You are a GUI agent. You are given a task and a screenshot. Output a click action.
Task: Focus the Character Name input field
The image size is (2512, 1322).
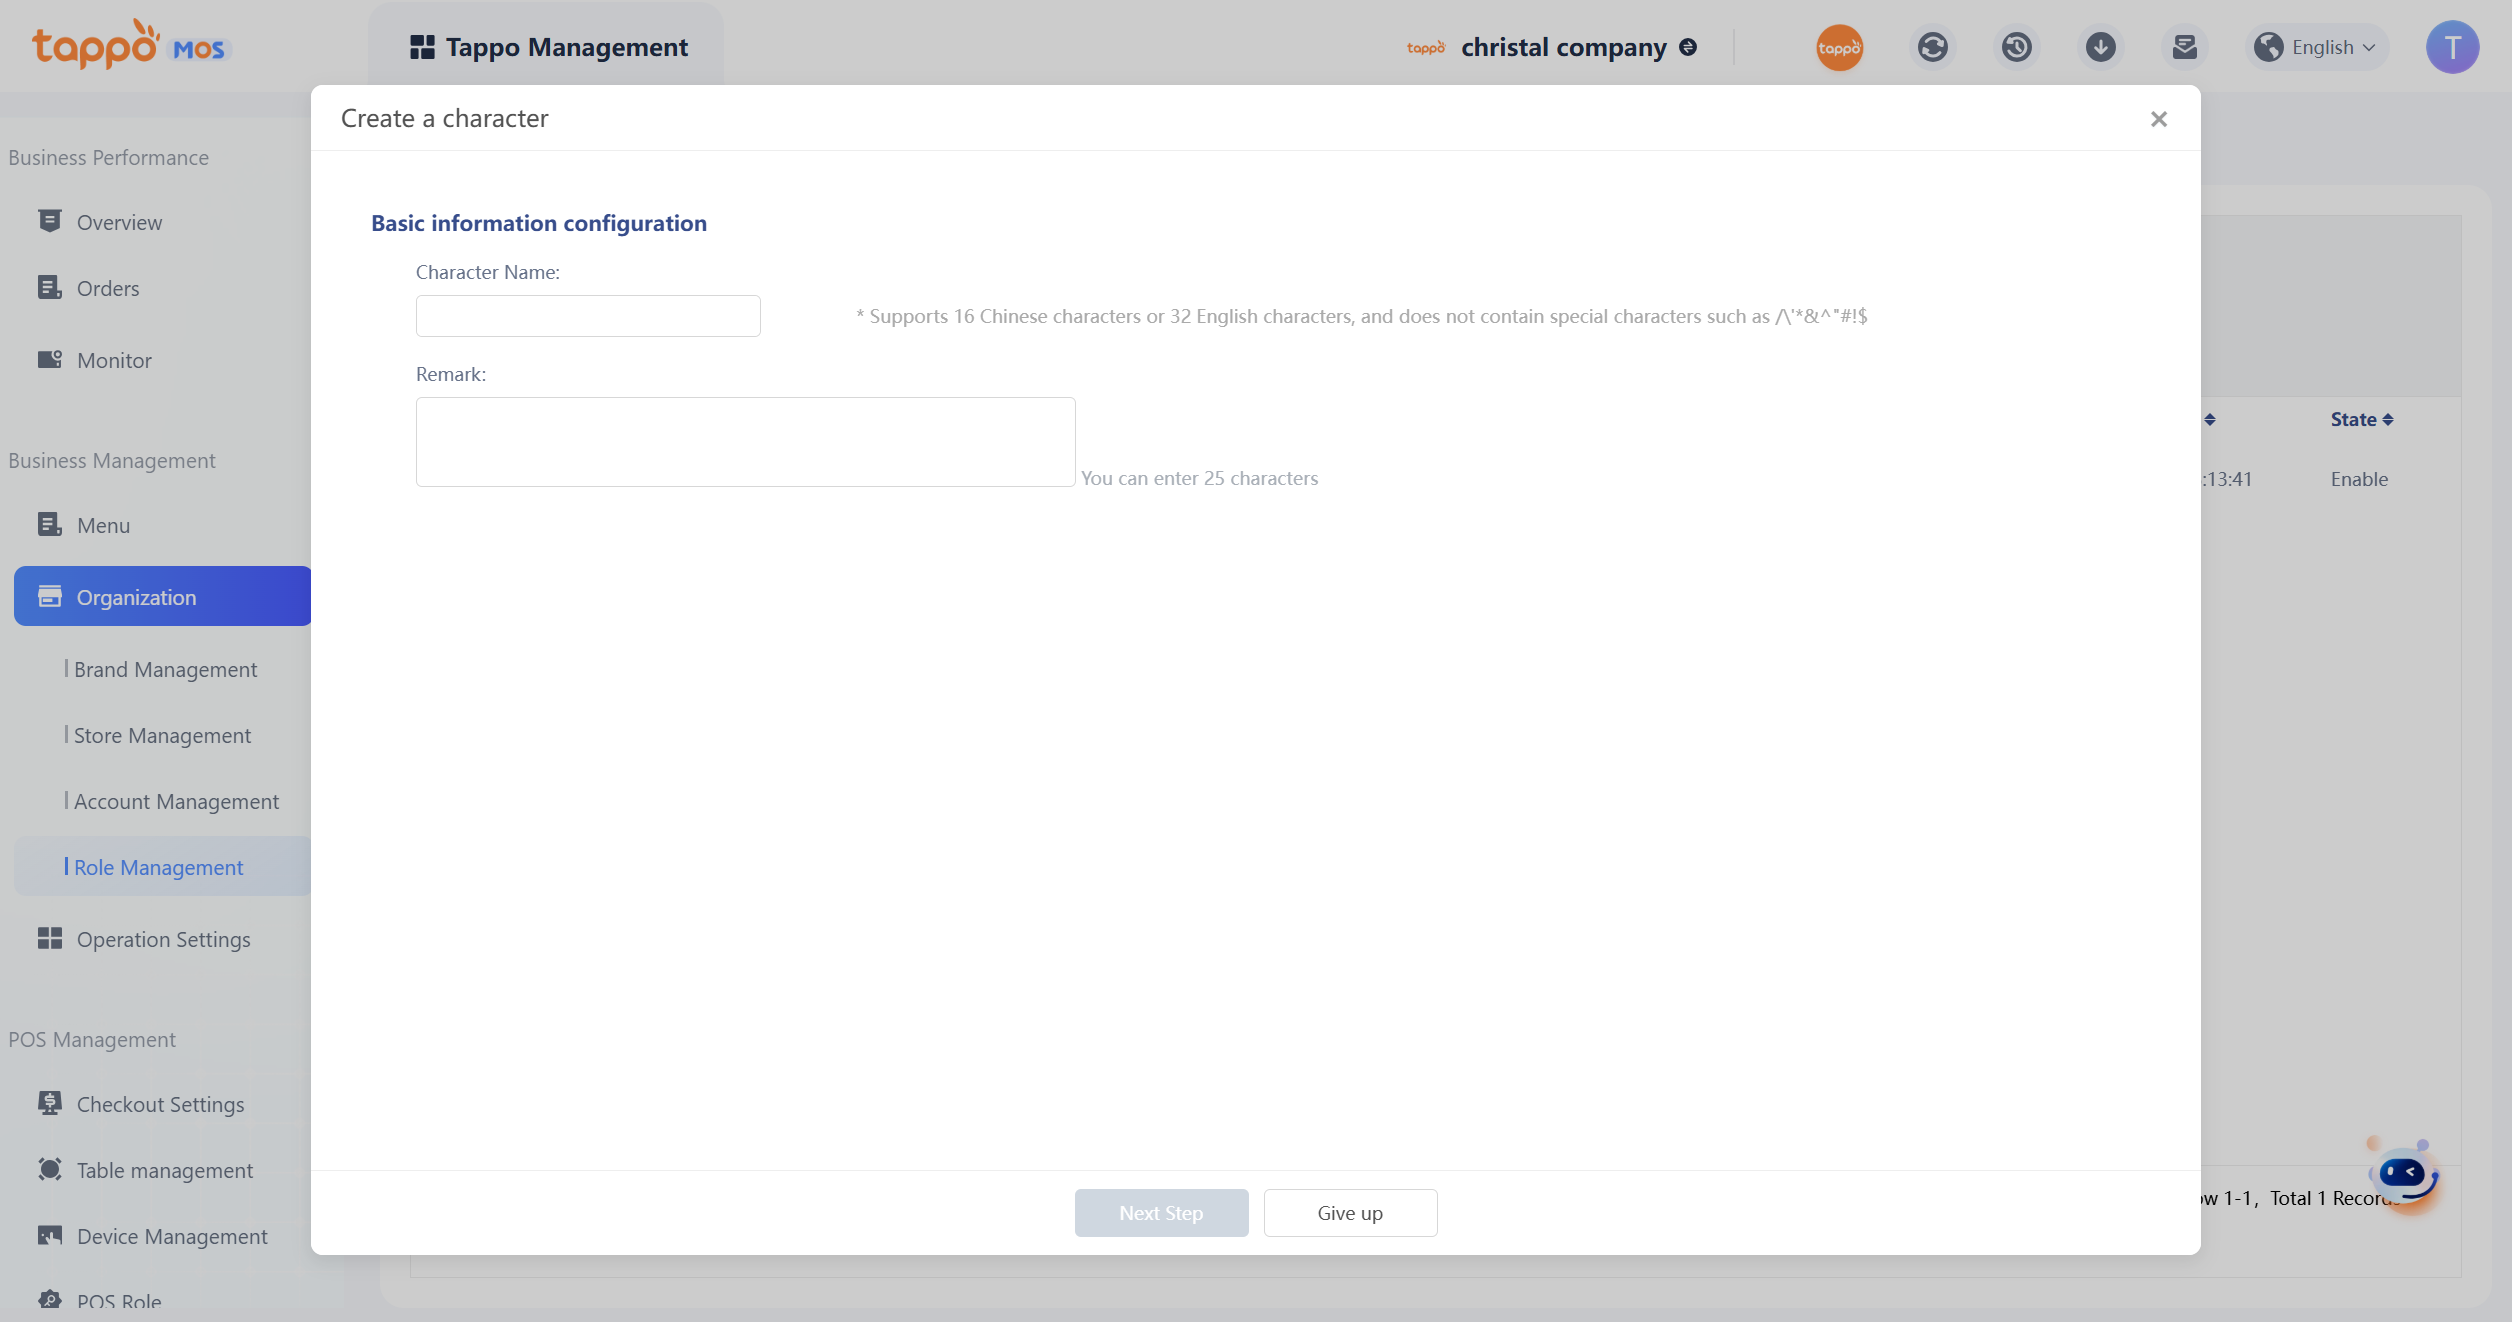[x=588, y=316]
